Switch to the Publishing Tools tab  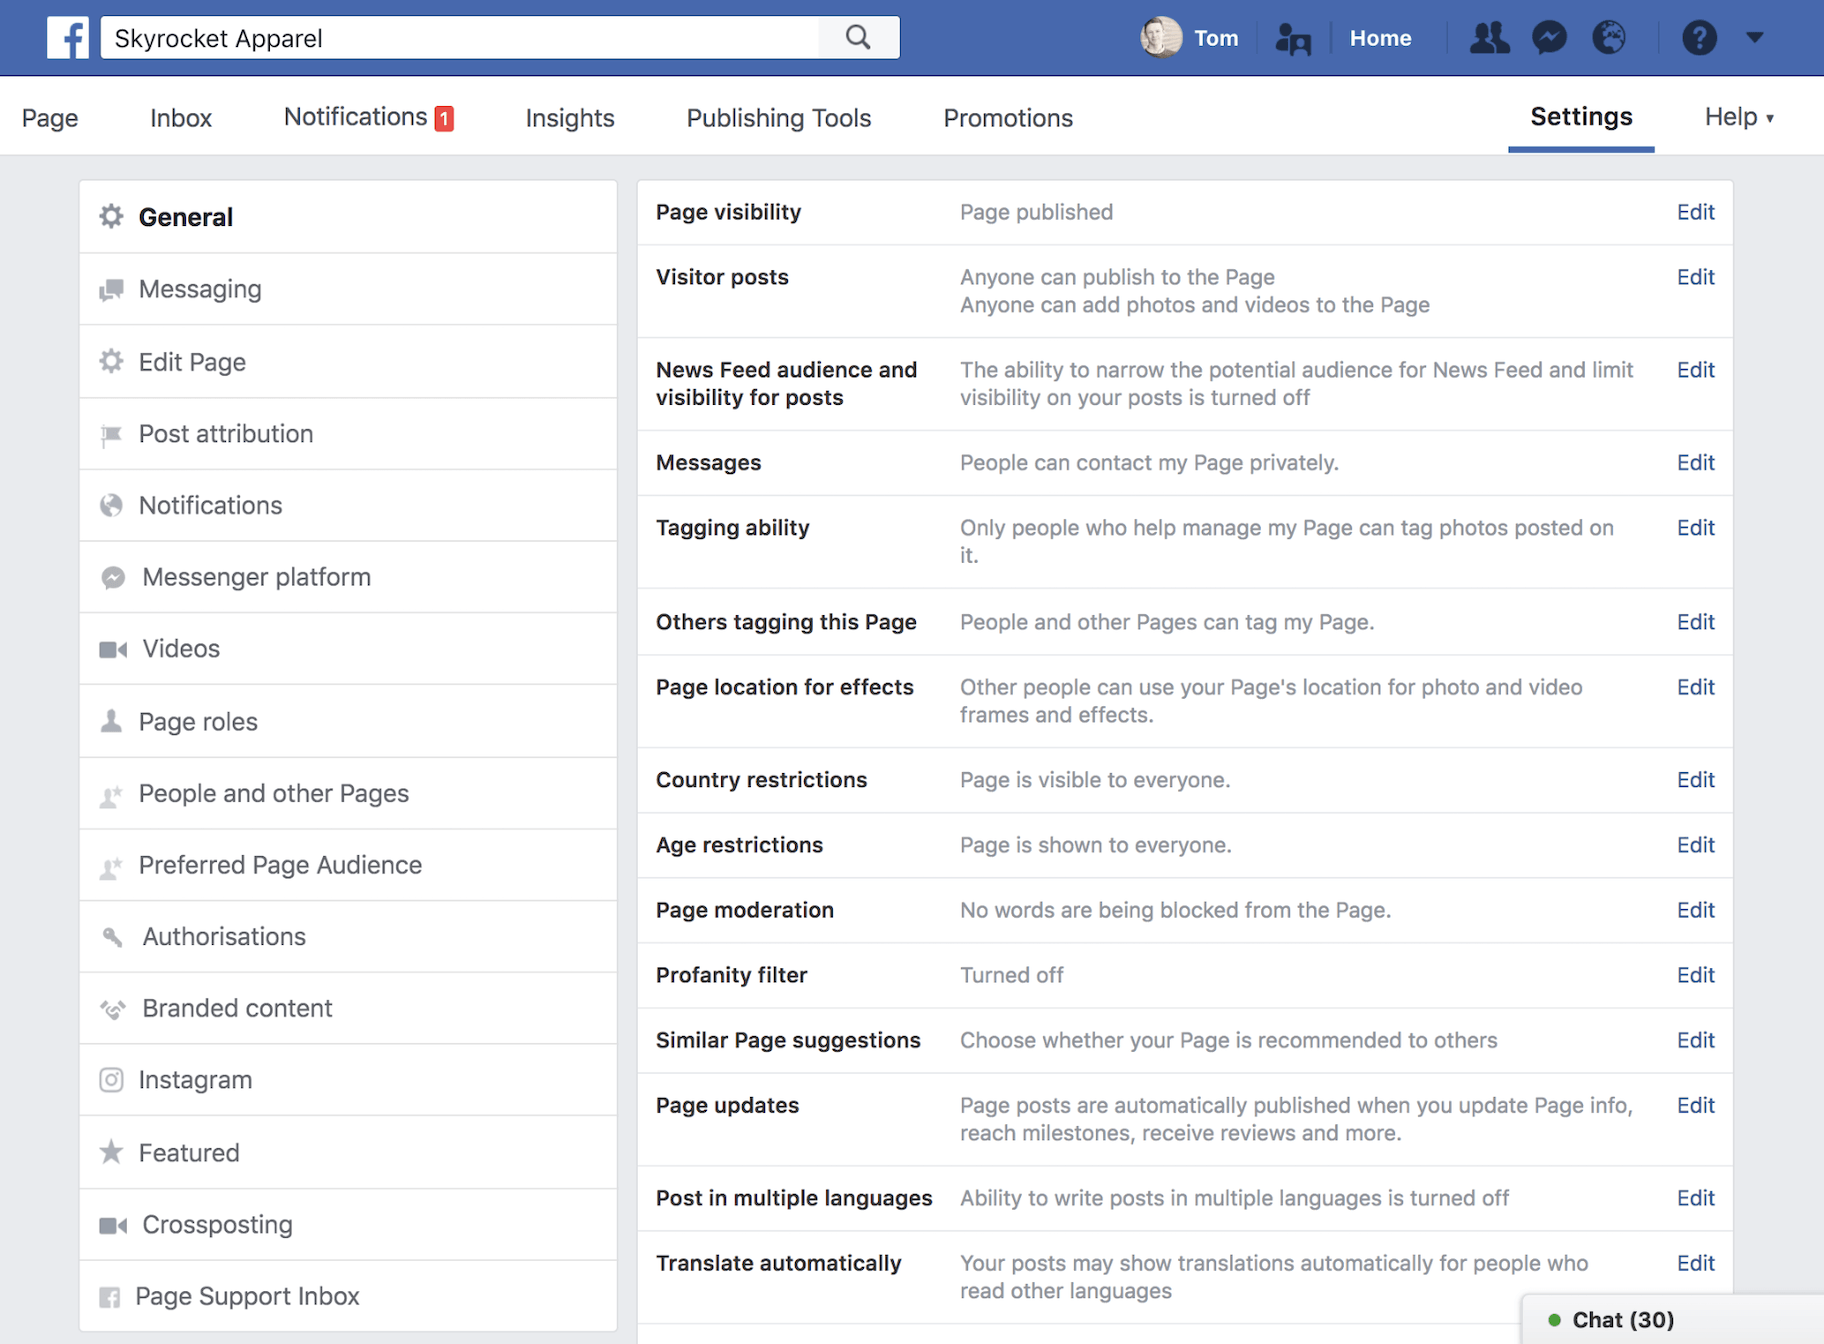778,117
